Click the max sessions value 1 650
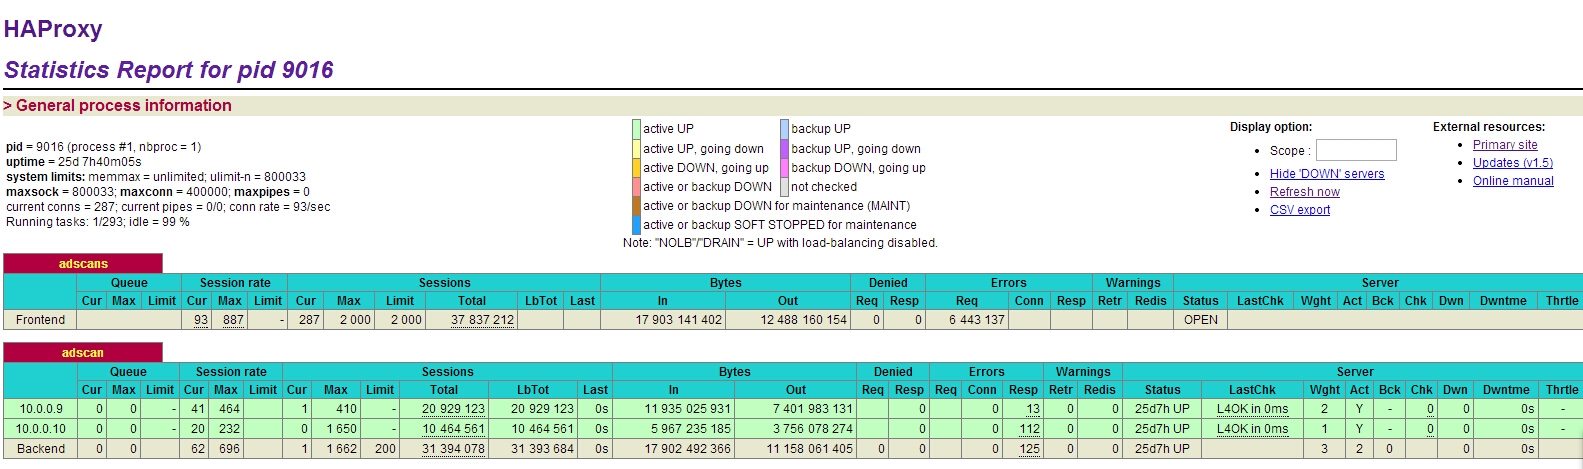Image resolution: width=1583 pixels, height=469 pixels. tap(342, 429)
